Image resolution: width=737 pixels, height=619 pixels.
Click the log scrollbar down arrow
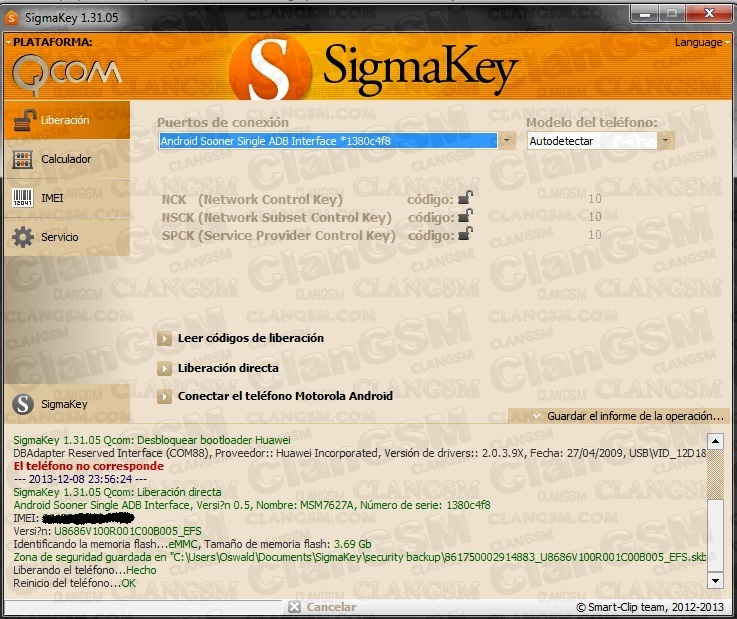[x=715, y=581]
